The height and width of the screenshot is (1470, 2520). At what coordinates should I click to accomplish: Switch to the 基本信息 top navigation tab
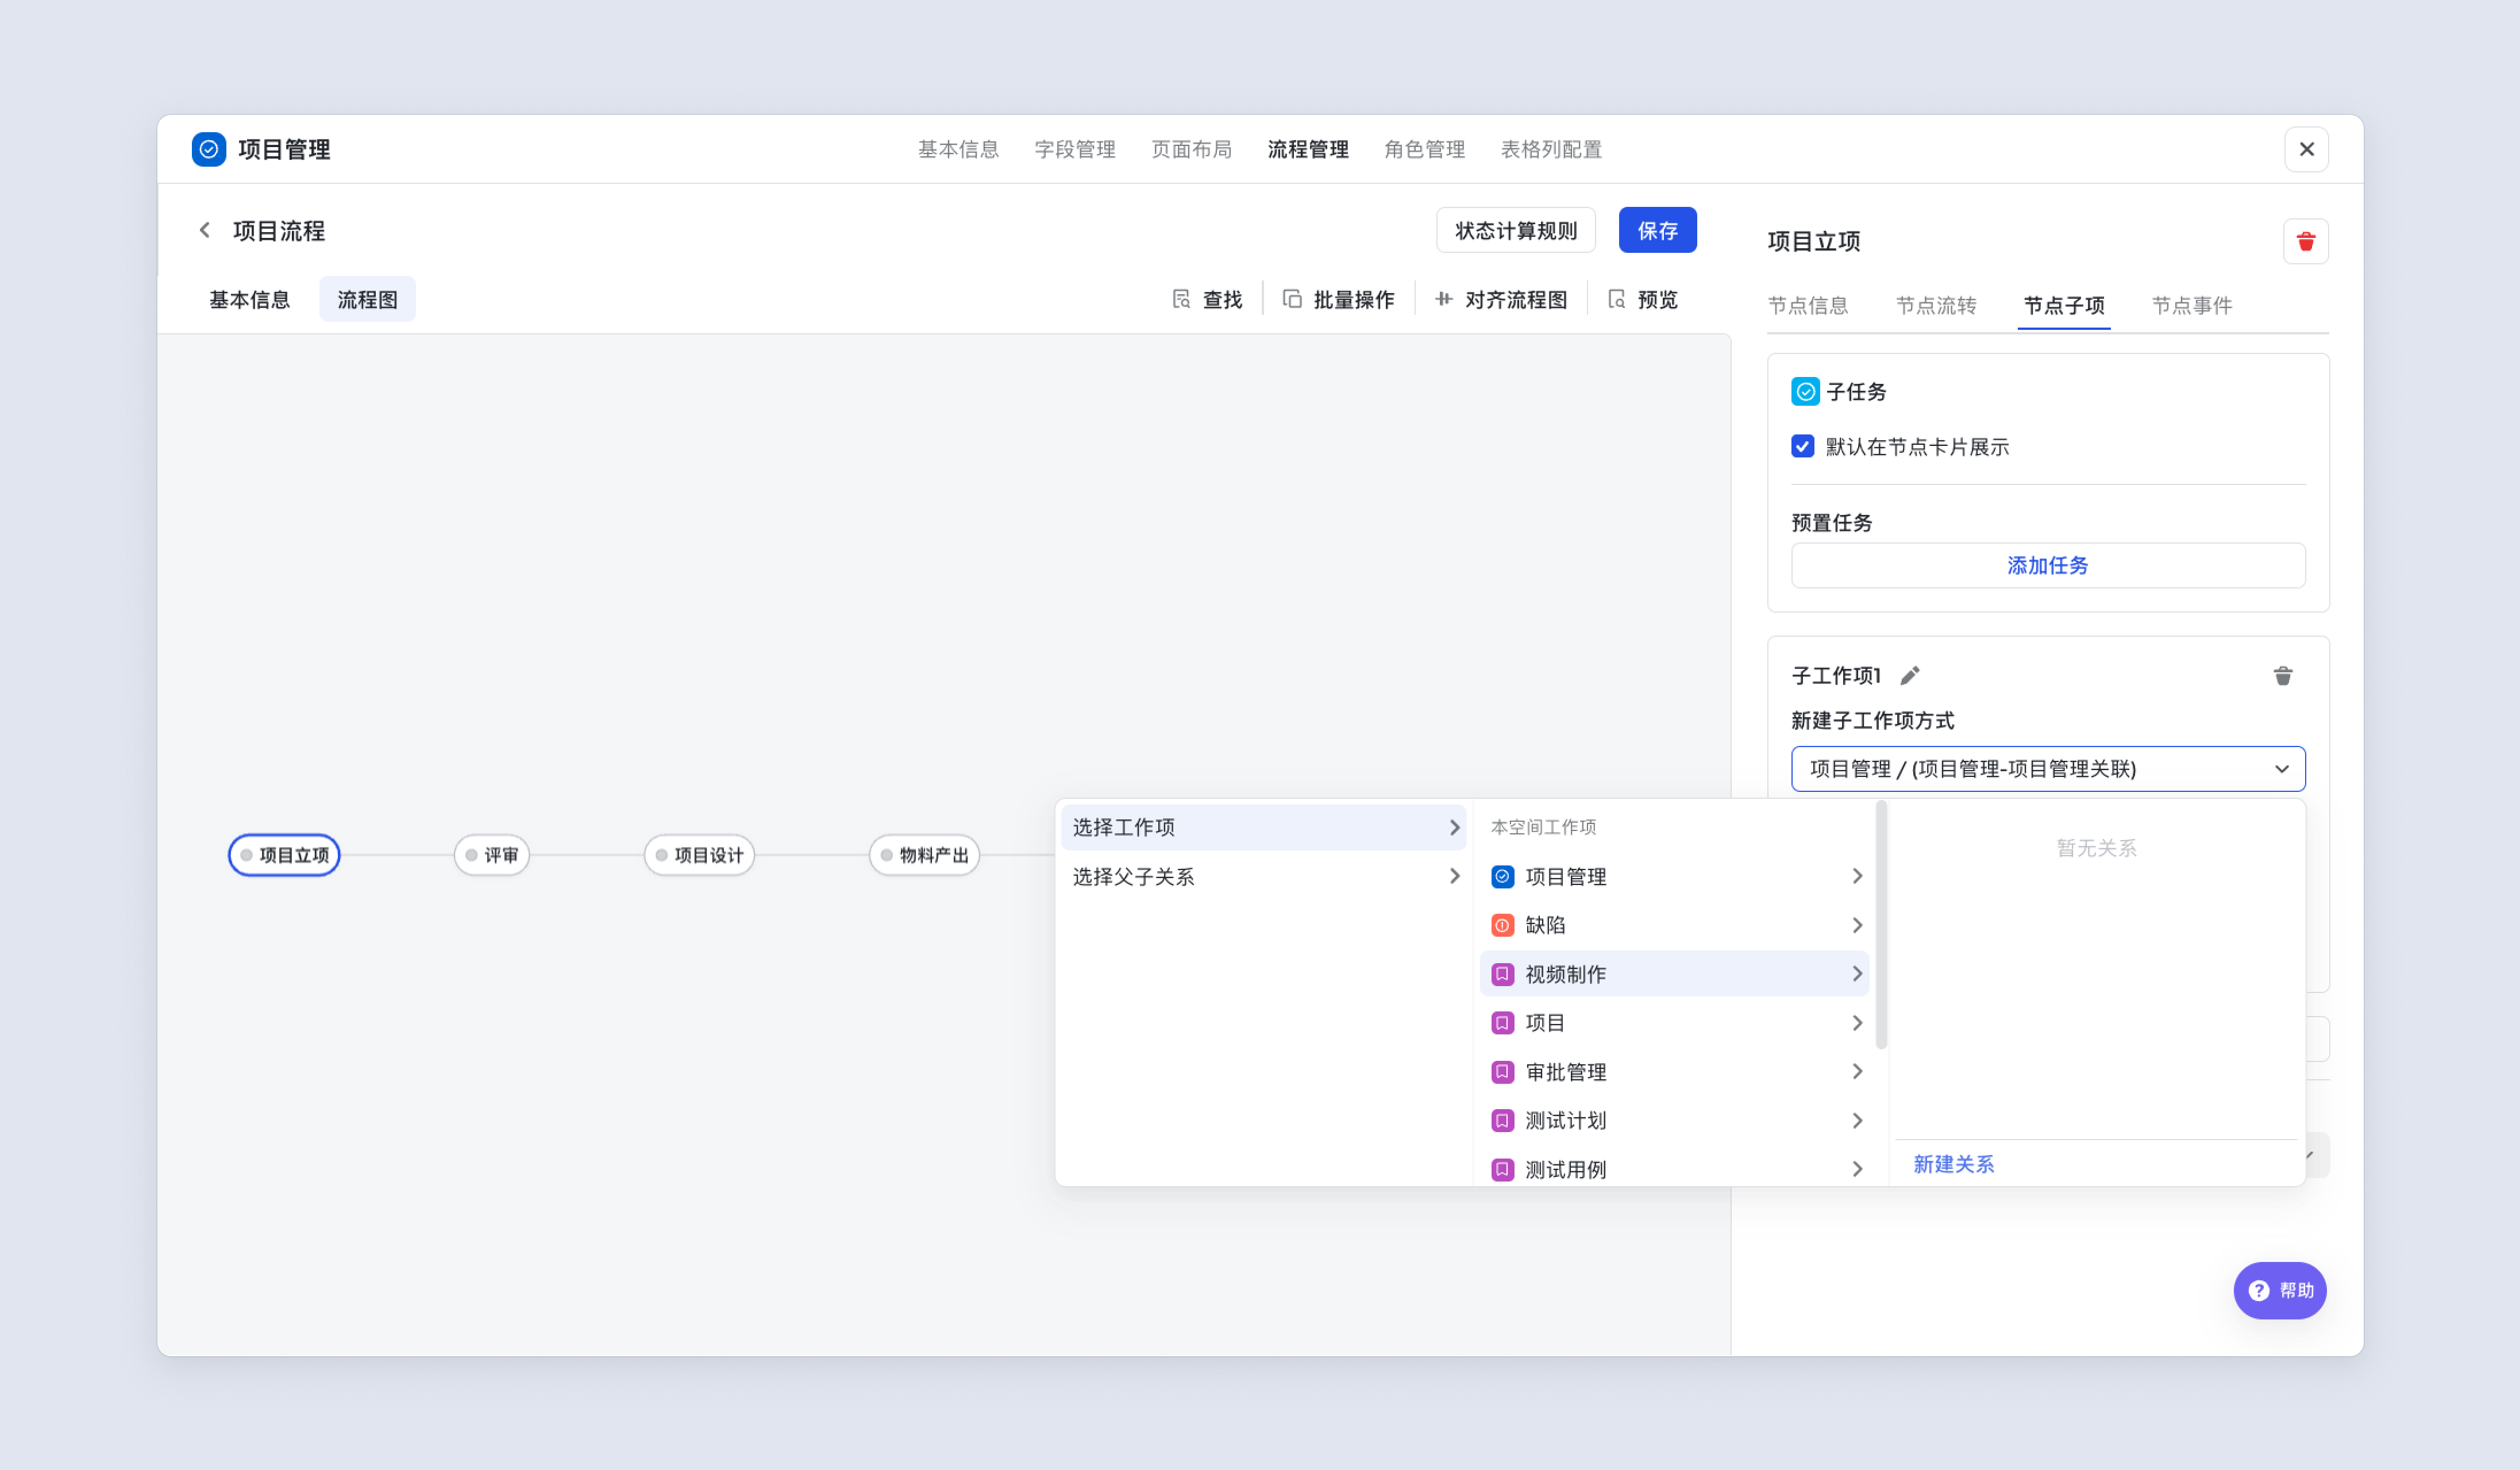[x=958, y=149]
